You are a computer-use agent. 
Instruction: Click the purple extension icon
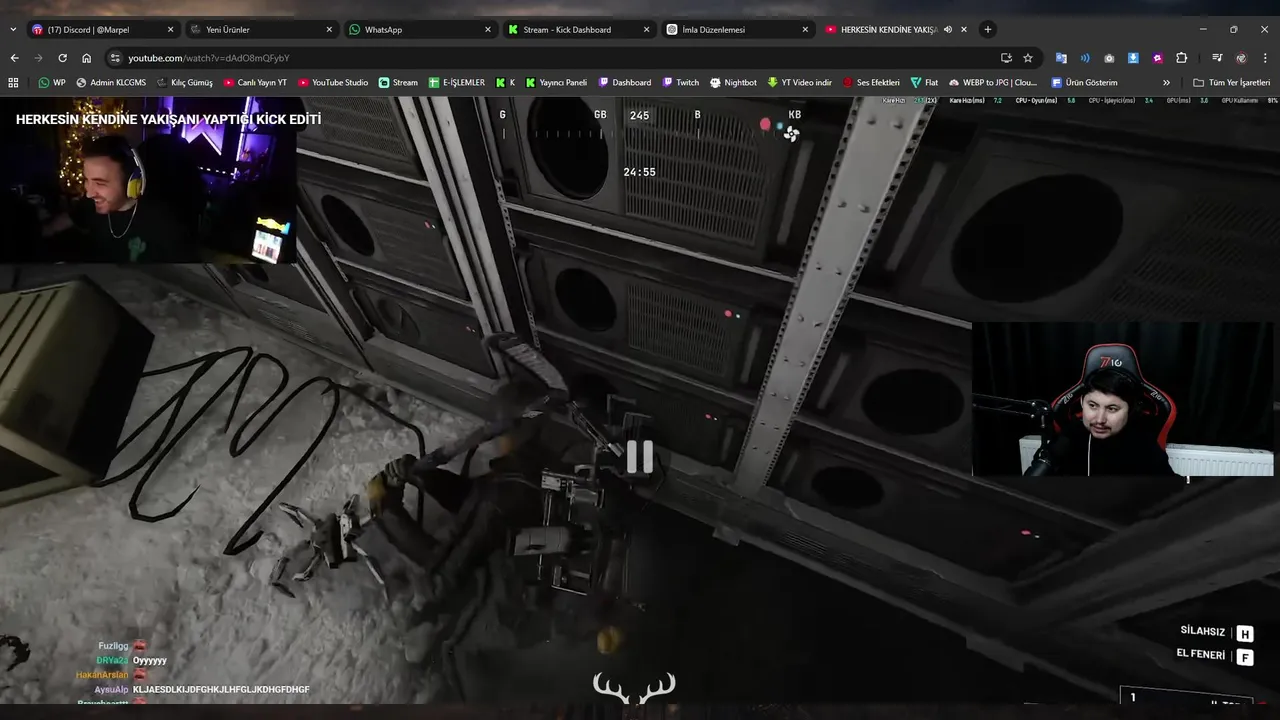click(1157, 58)
